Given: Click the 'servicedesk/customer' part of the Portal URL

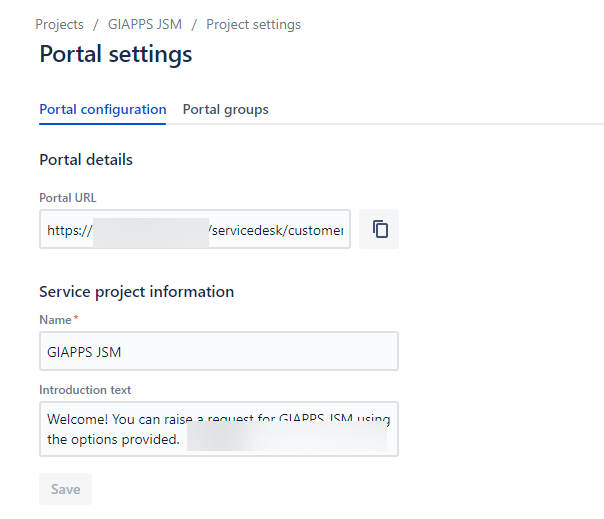Looking at the screenshot, I should pos(278,230).
